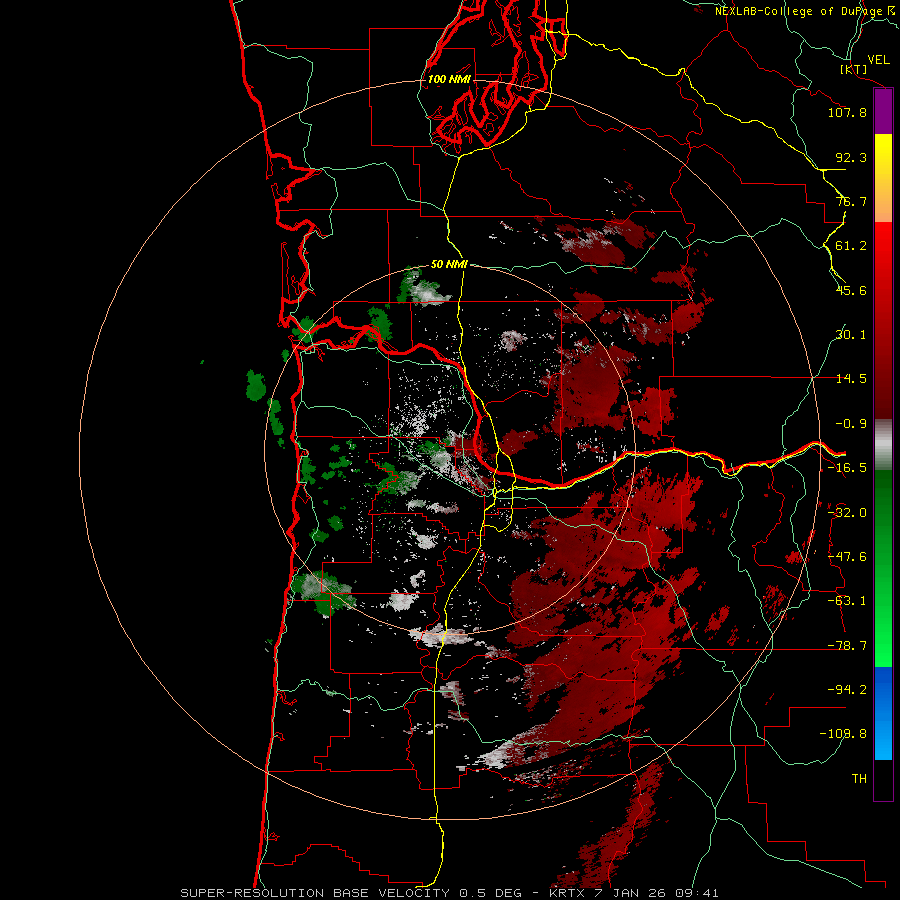Select the -16.5 legend value
The image size is (900, 900).
(x=847, y=468)
